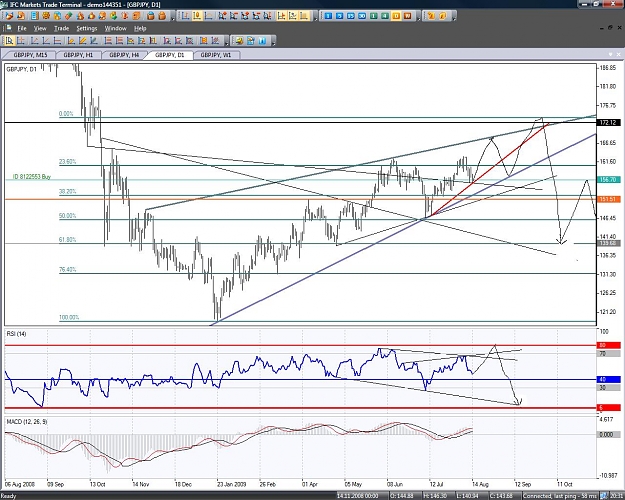Click the red RSI 80 level label

point(608,345)
